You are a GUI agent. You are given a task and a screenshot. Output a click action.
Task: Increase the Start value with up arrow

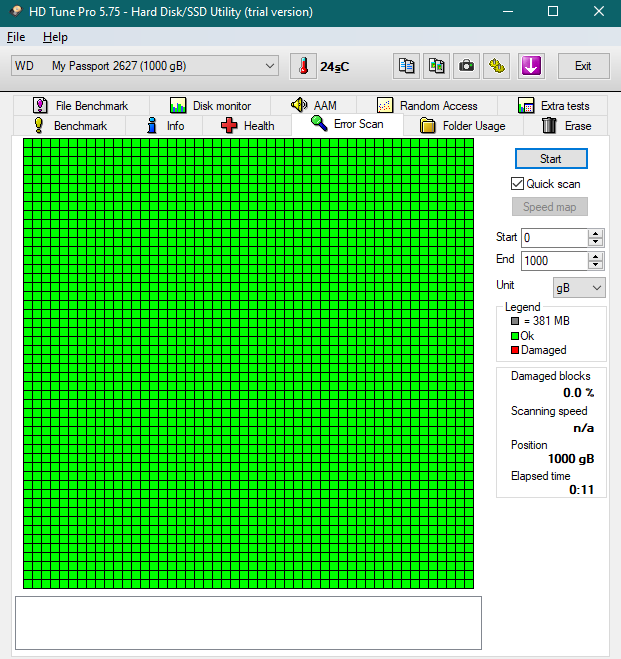click(595, 234)
